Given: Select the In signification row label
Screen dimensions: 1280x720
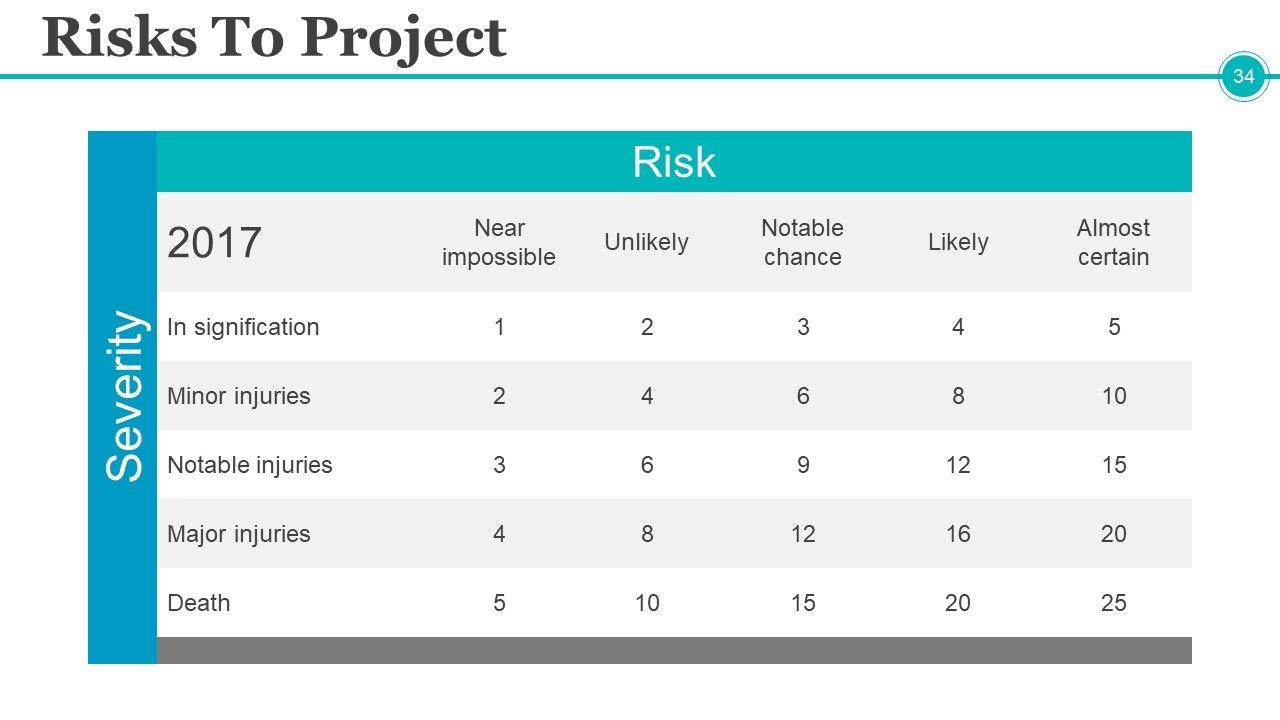Looking at the screenshot, I should pyautogui.click(x=243, y=327).
